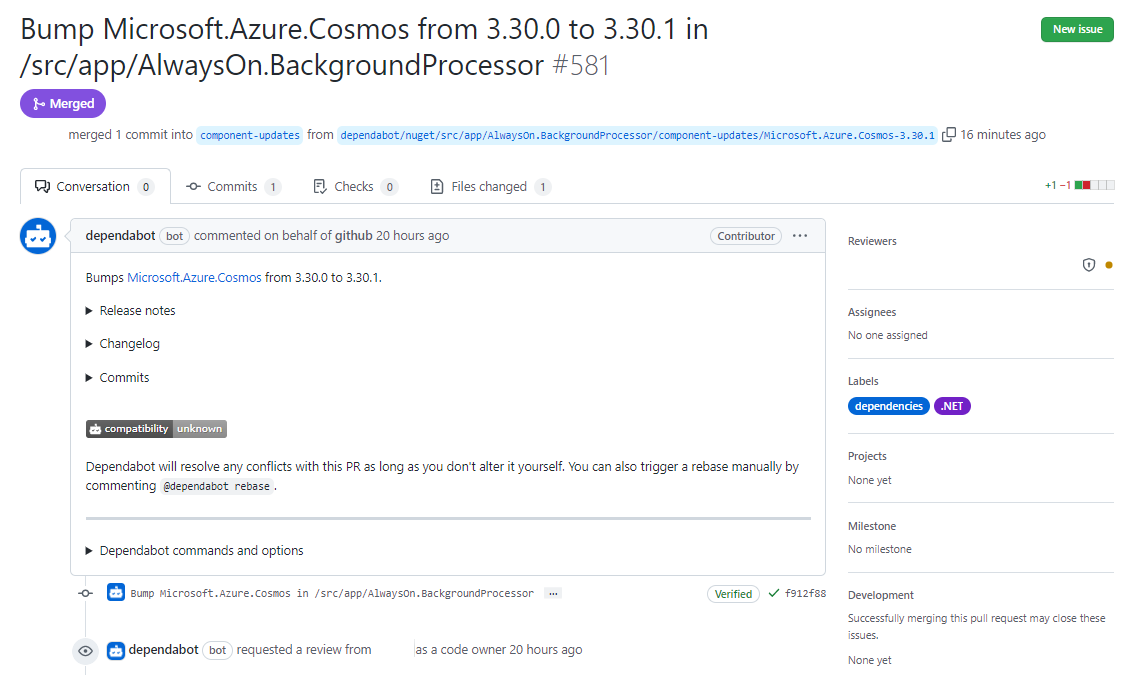Expand the Changelog details
The image size is (1144, 675).
129,344
